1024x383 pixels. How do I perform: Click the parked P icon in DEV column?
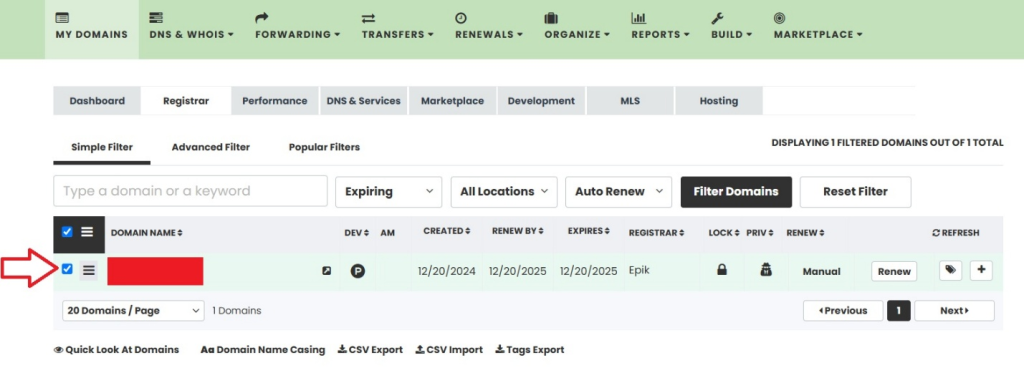(x=357, y=271)
